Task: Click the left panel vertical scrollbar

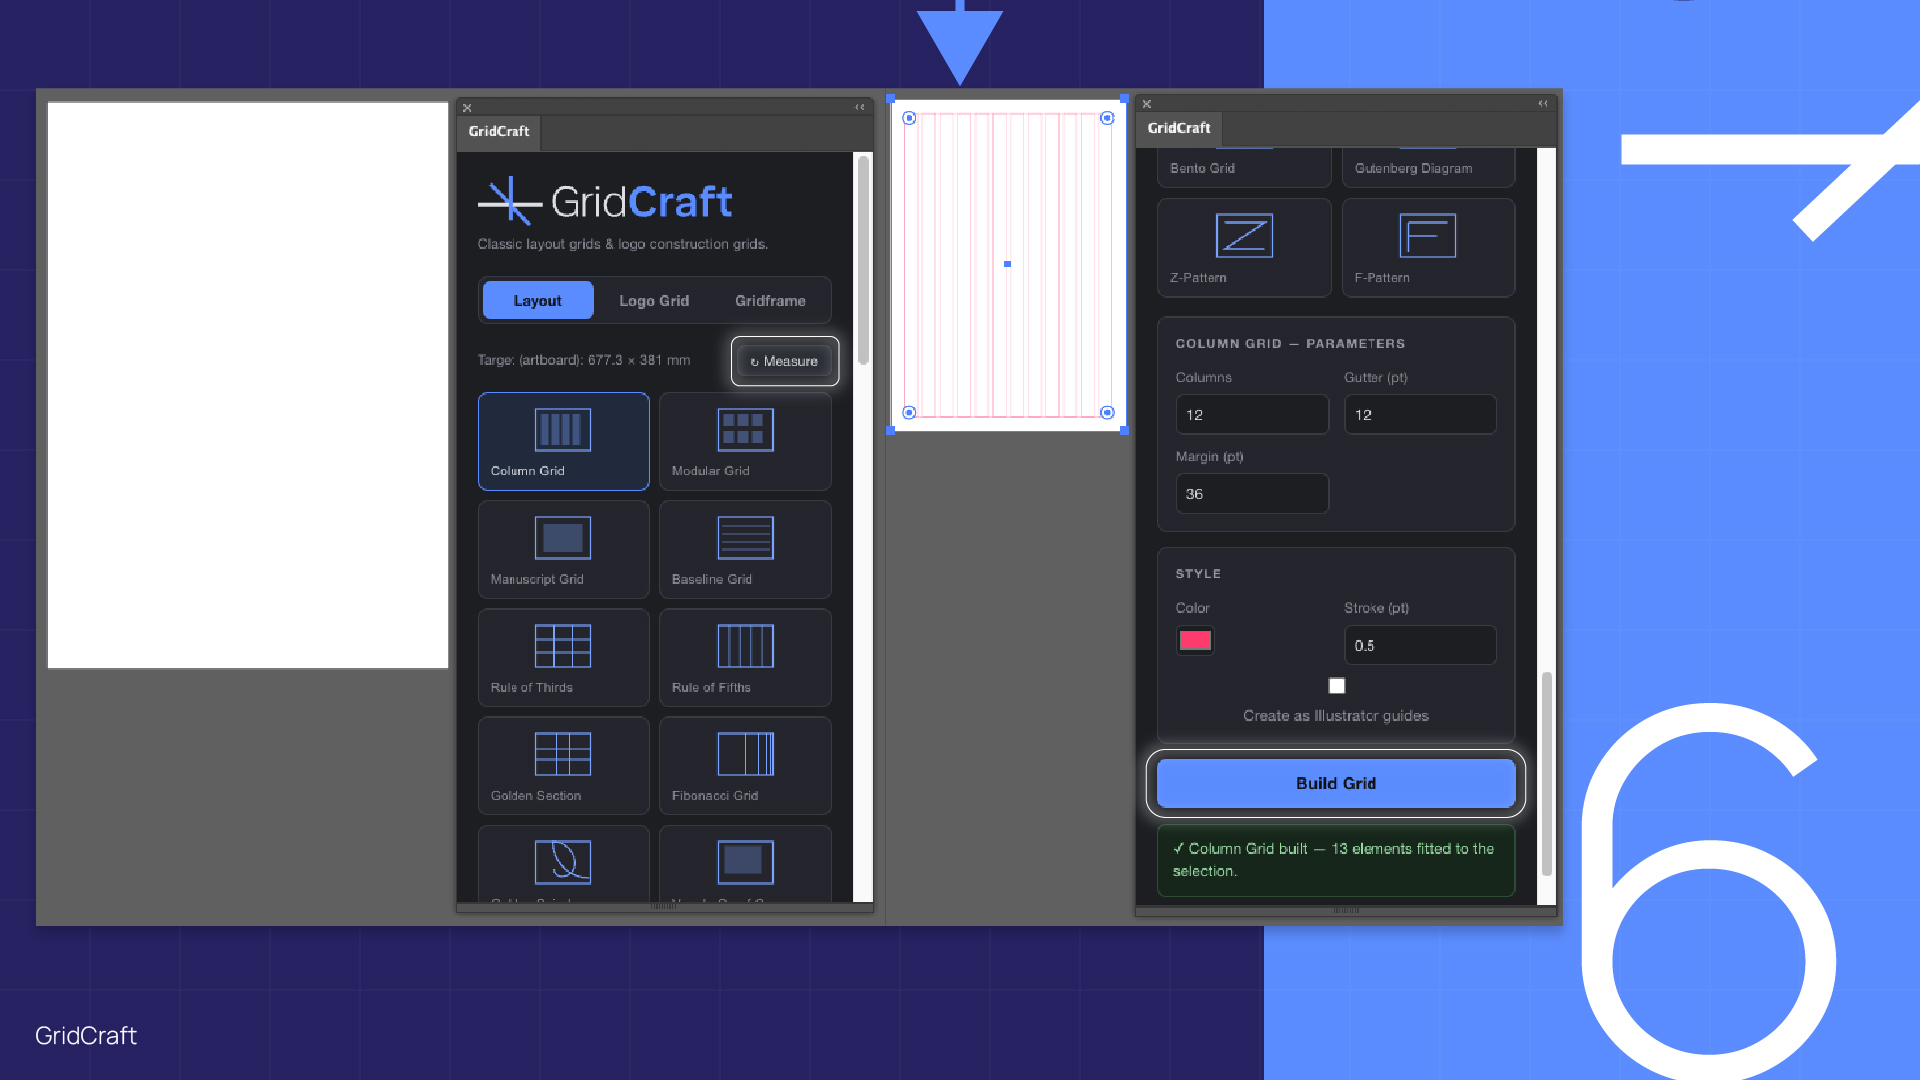Action: pos(863,260)
